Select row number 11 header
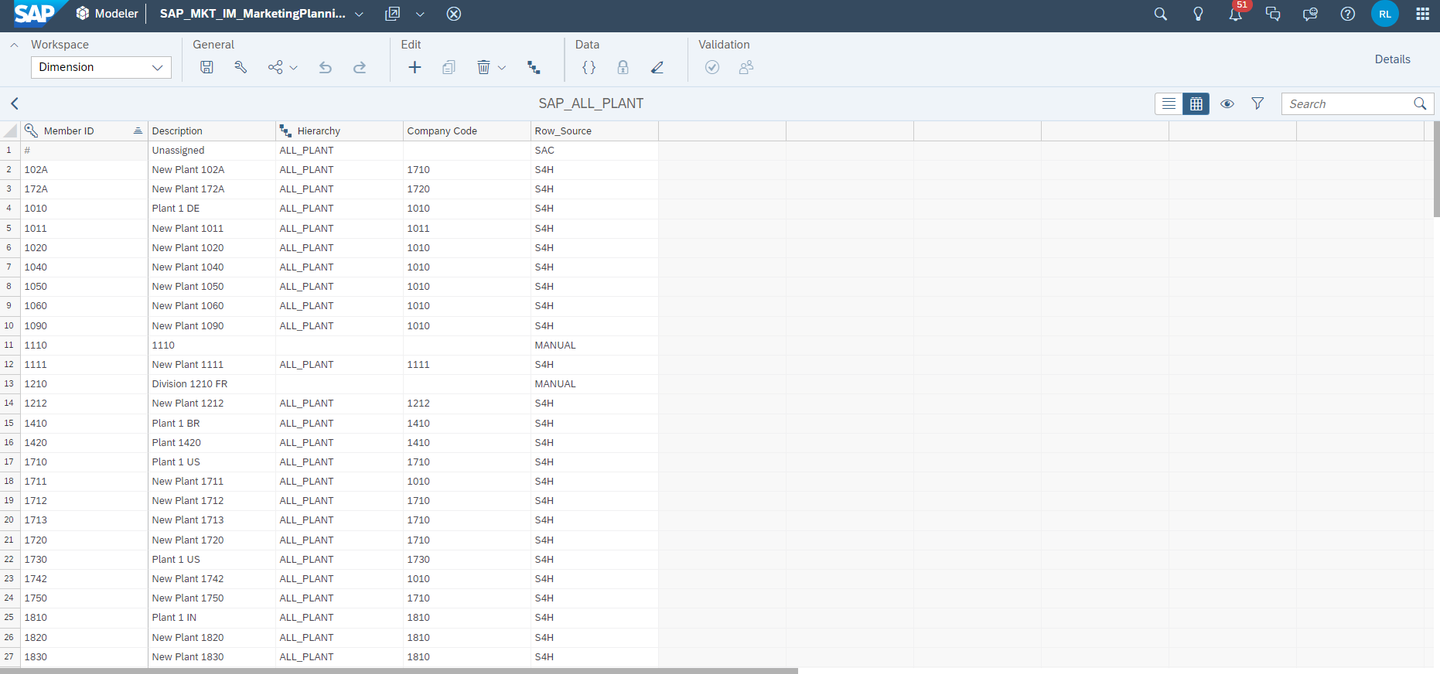The image size is (1440, 674). click(x=10, y=345)
